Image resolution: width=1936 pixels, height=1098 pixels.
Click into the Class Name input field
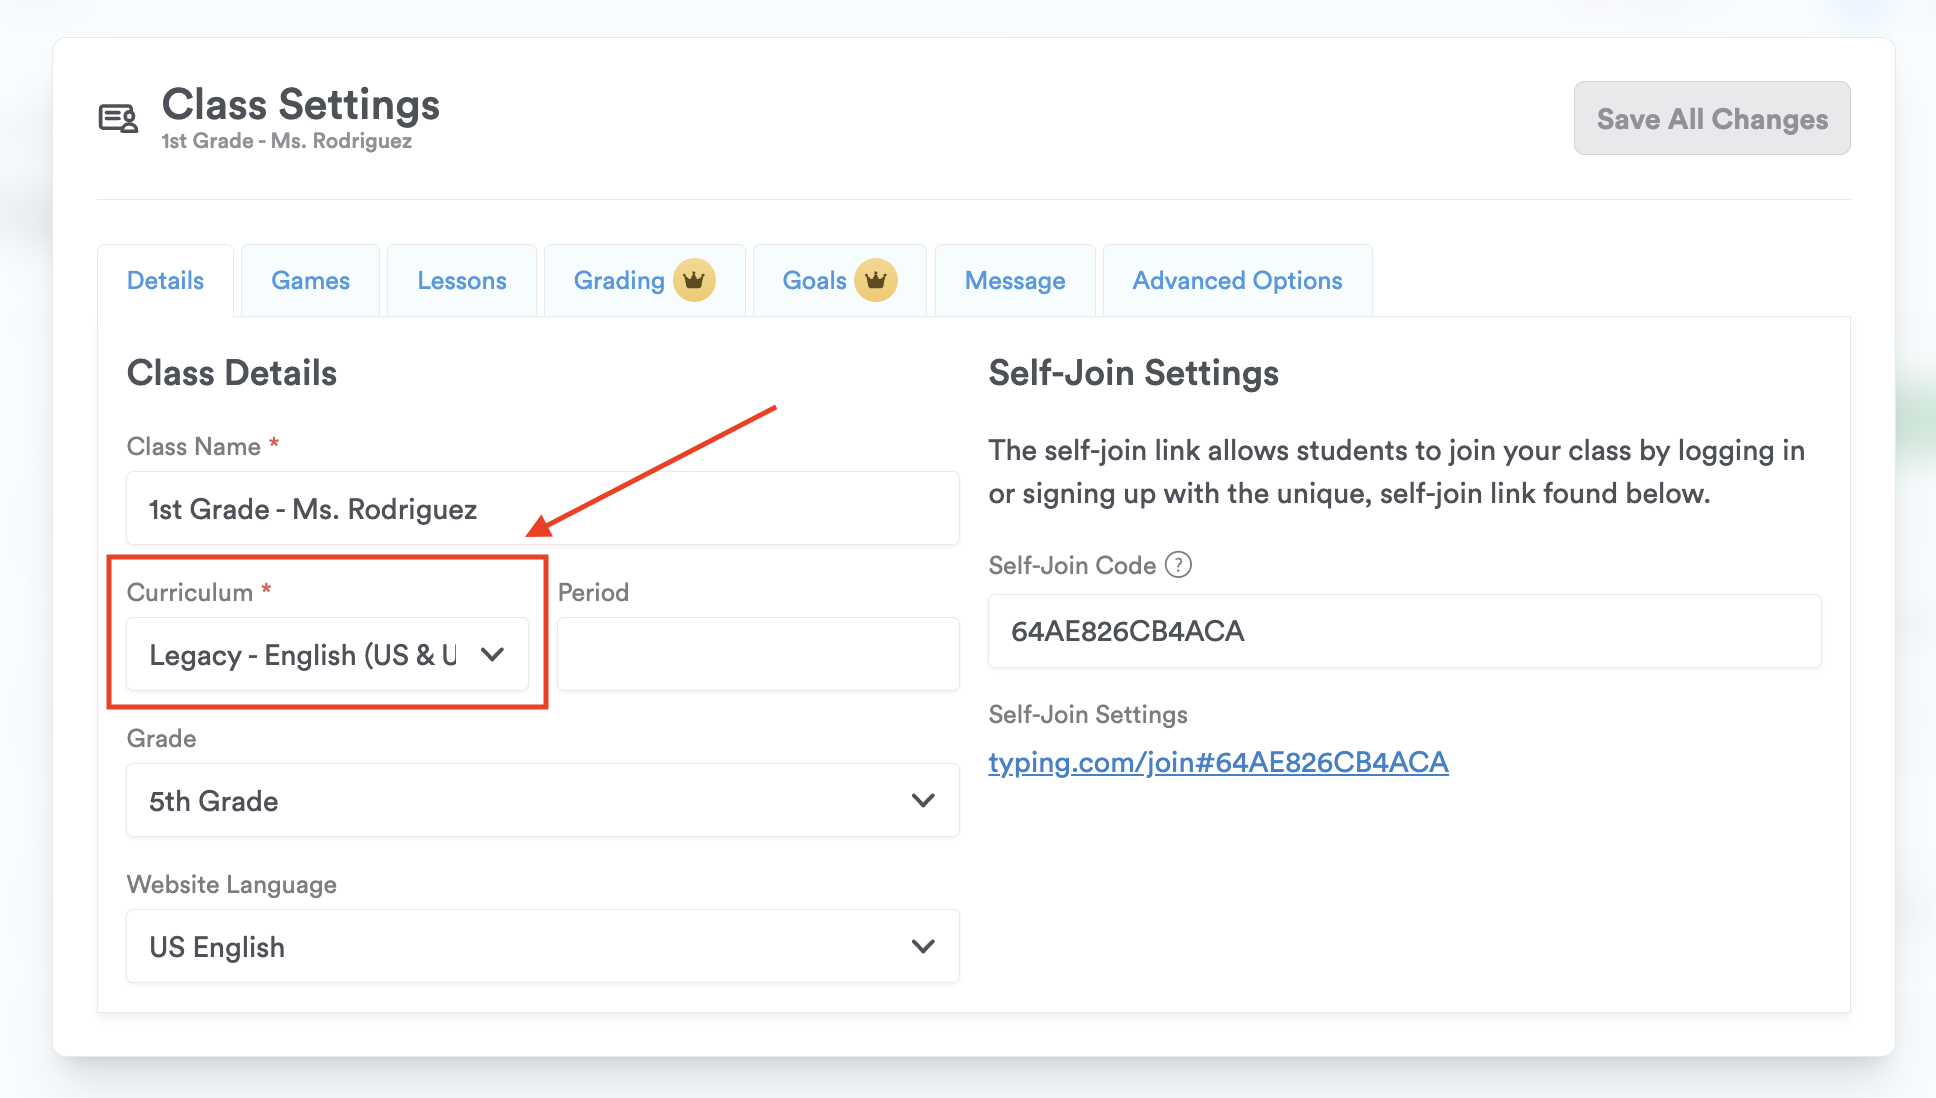(542, 509)
